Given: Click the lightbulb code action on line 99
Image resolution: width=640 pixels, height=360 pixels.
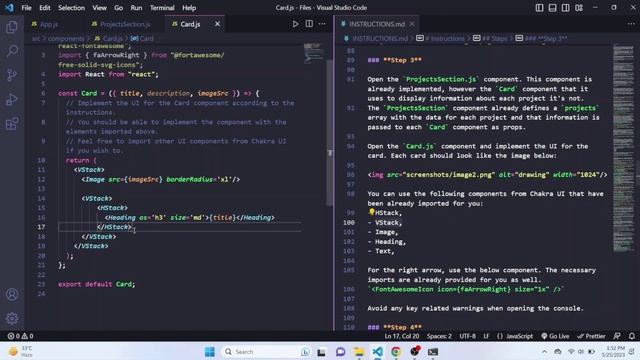Looking at the screenshot, I should (x=371, y=212).
